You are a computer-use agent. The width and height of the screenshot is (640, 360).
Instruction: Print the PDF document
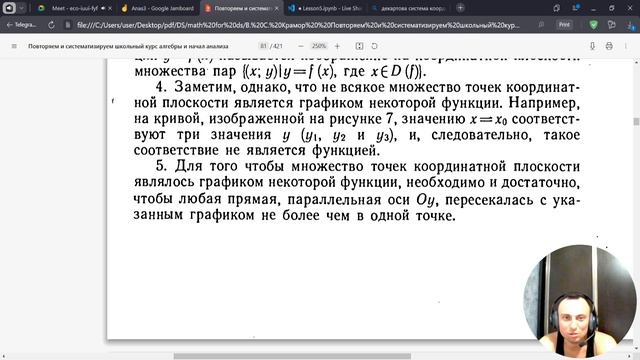pos(609,46)
